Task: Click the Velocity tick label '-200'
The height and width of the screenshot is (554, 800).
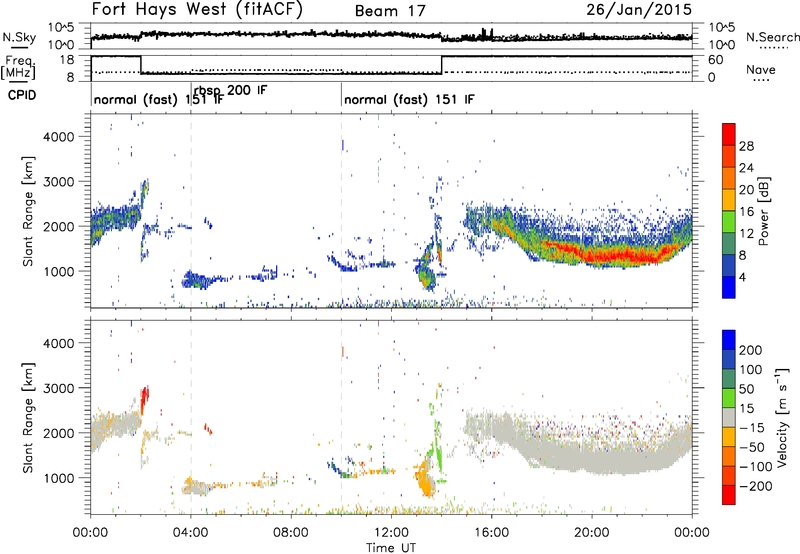Action: pos(755,486)
